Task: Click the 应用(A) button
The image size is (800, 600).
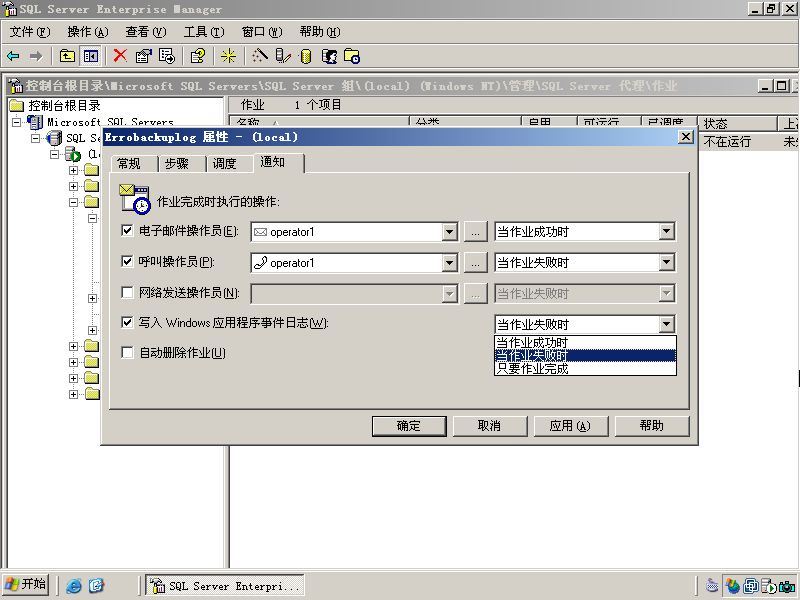Action: coord(570,426)
